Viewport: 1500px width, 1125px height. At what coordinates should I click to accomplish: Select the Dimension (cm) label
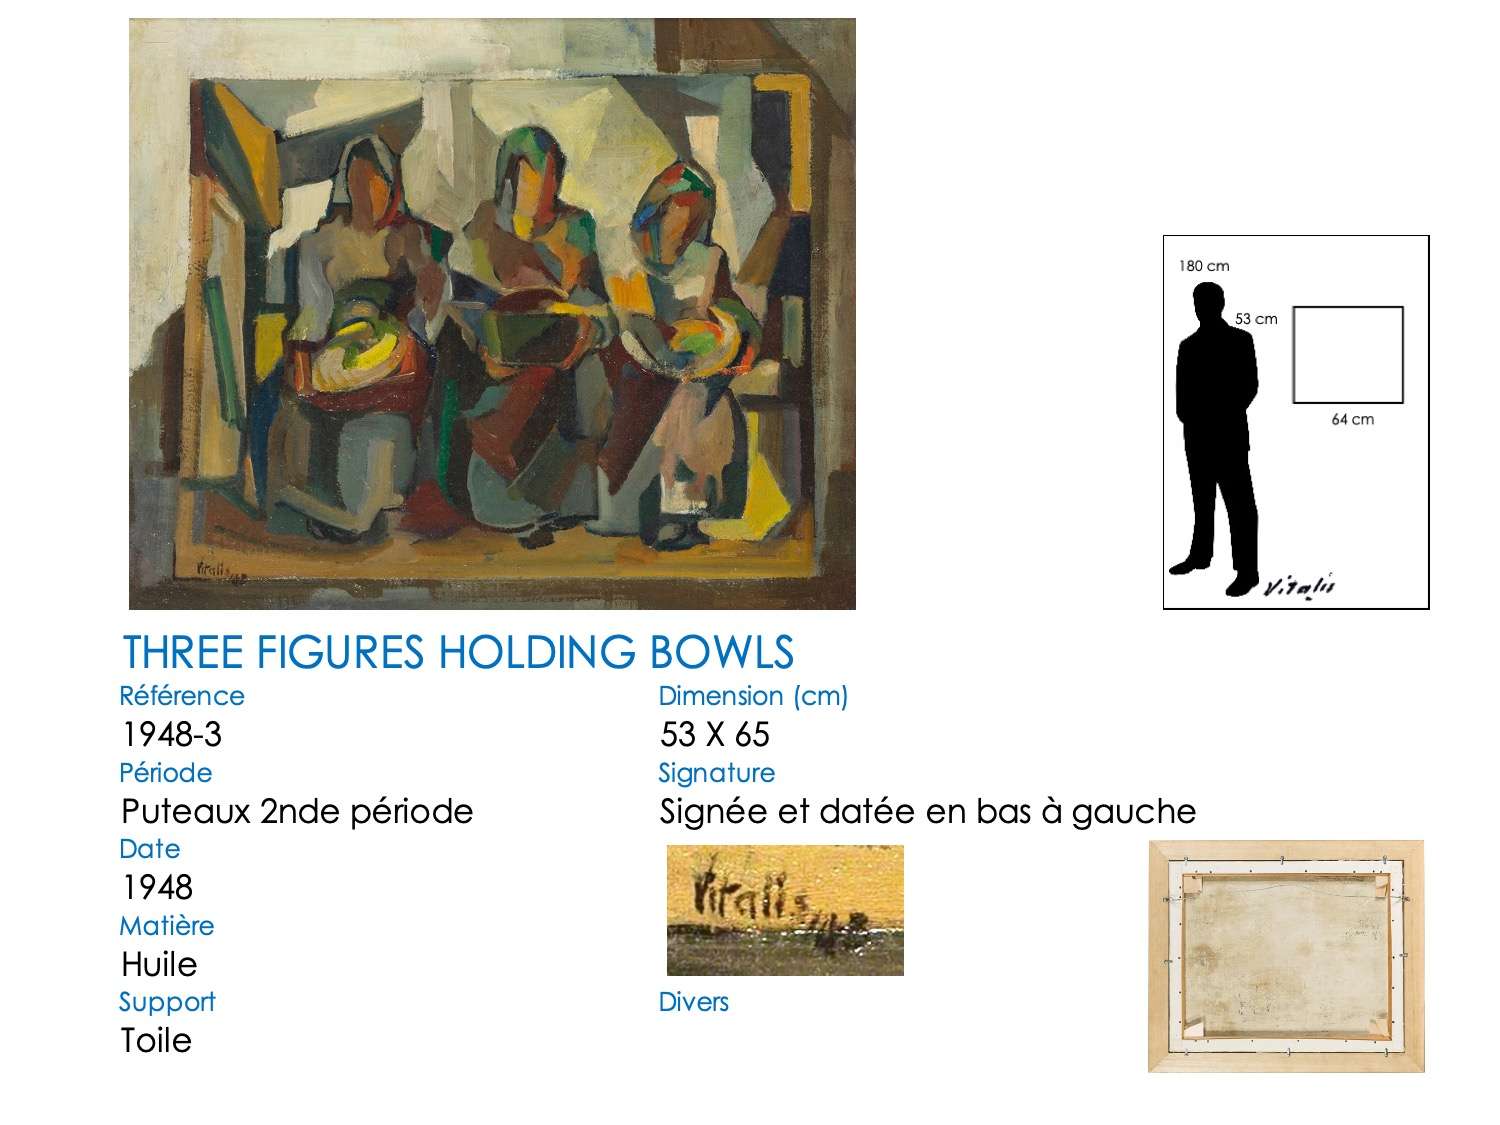click(x=753, y=696)
